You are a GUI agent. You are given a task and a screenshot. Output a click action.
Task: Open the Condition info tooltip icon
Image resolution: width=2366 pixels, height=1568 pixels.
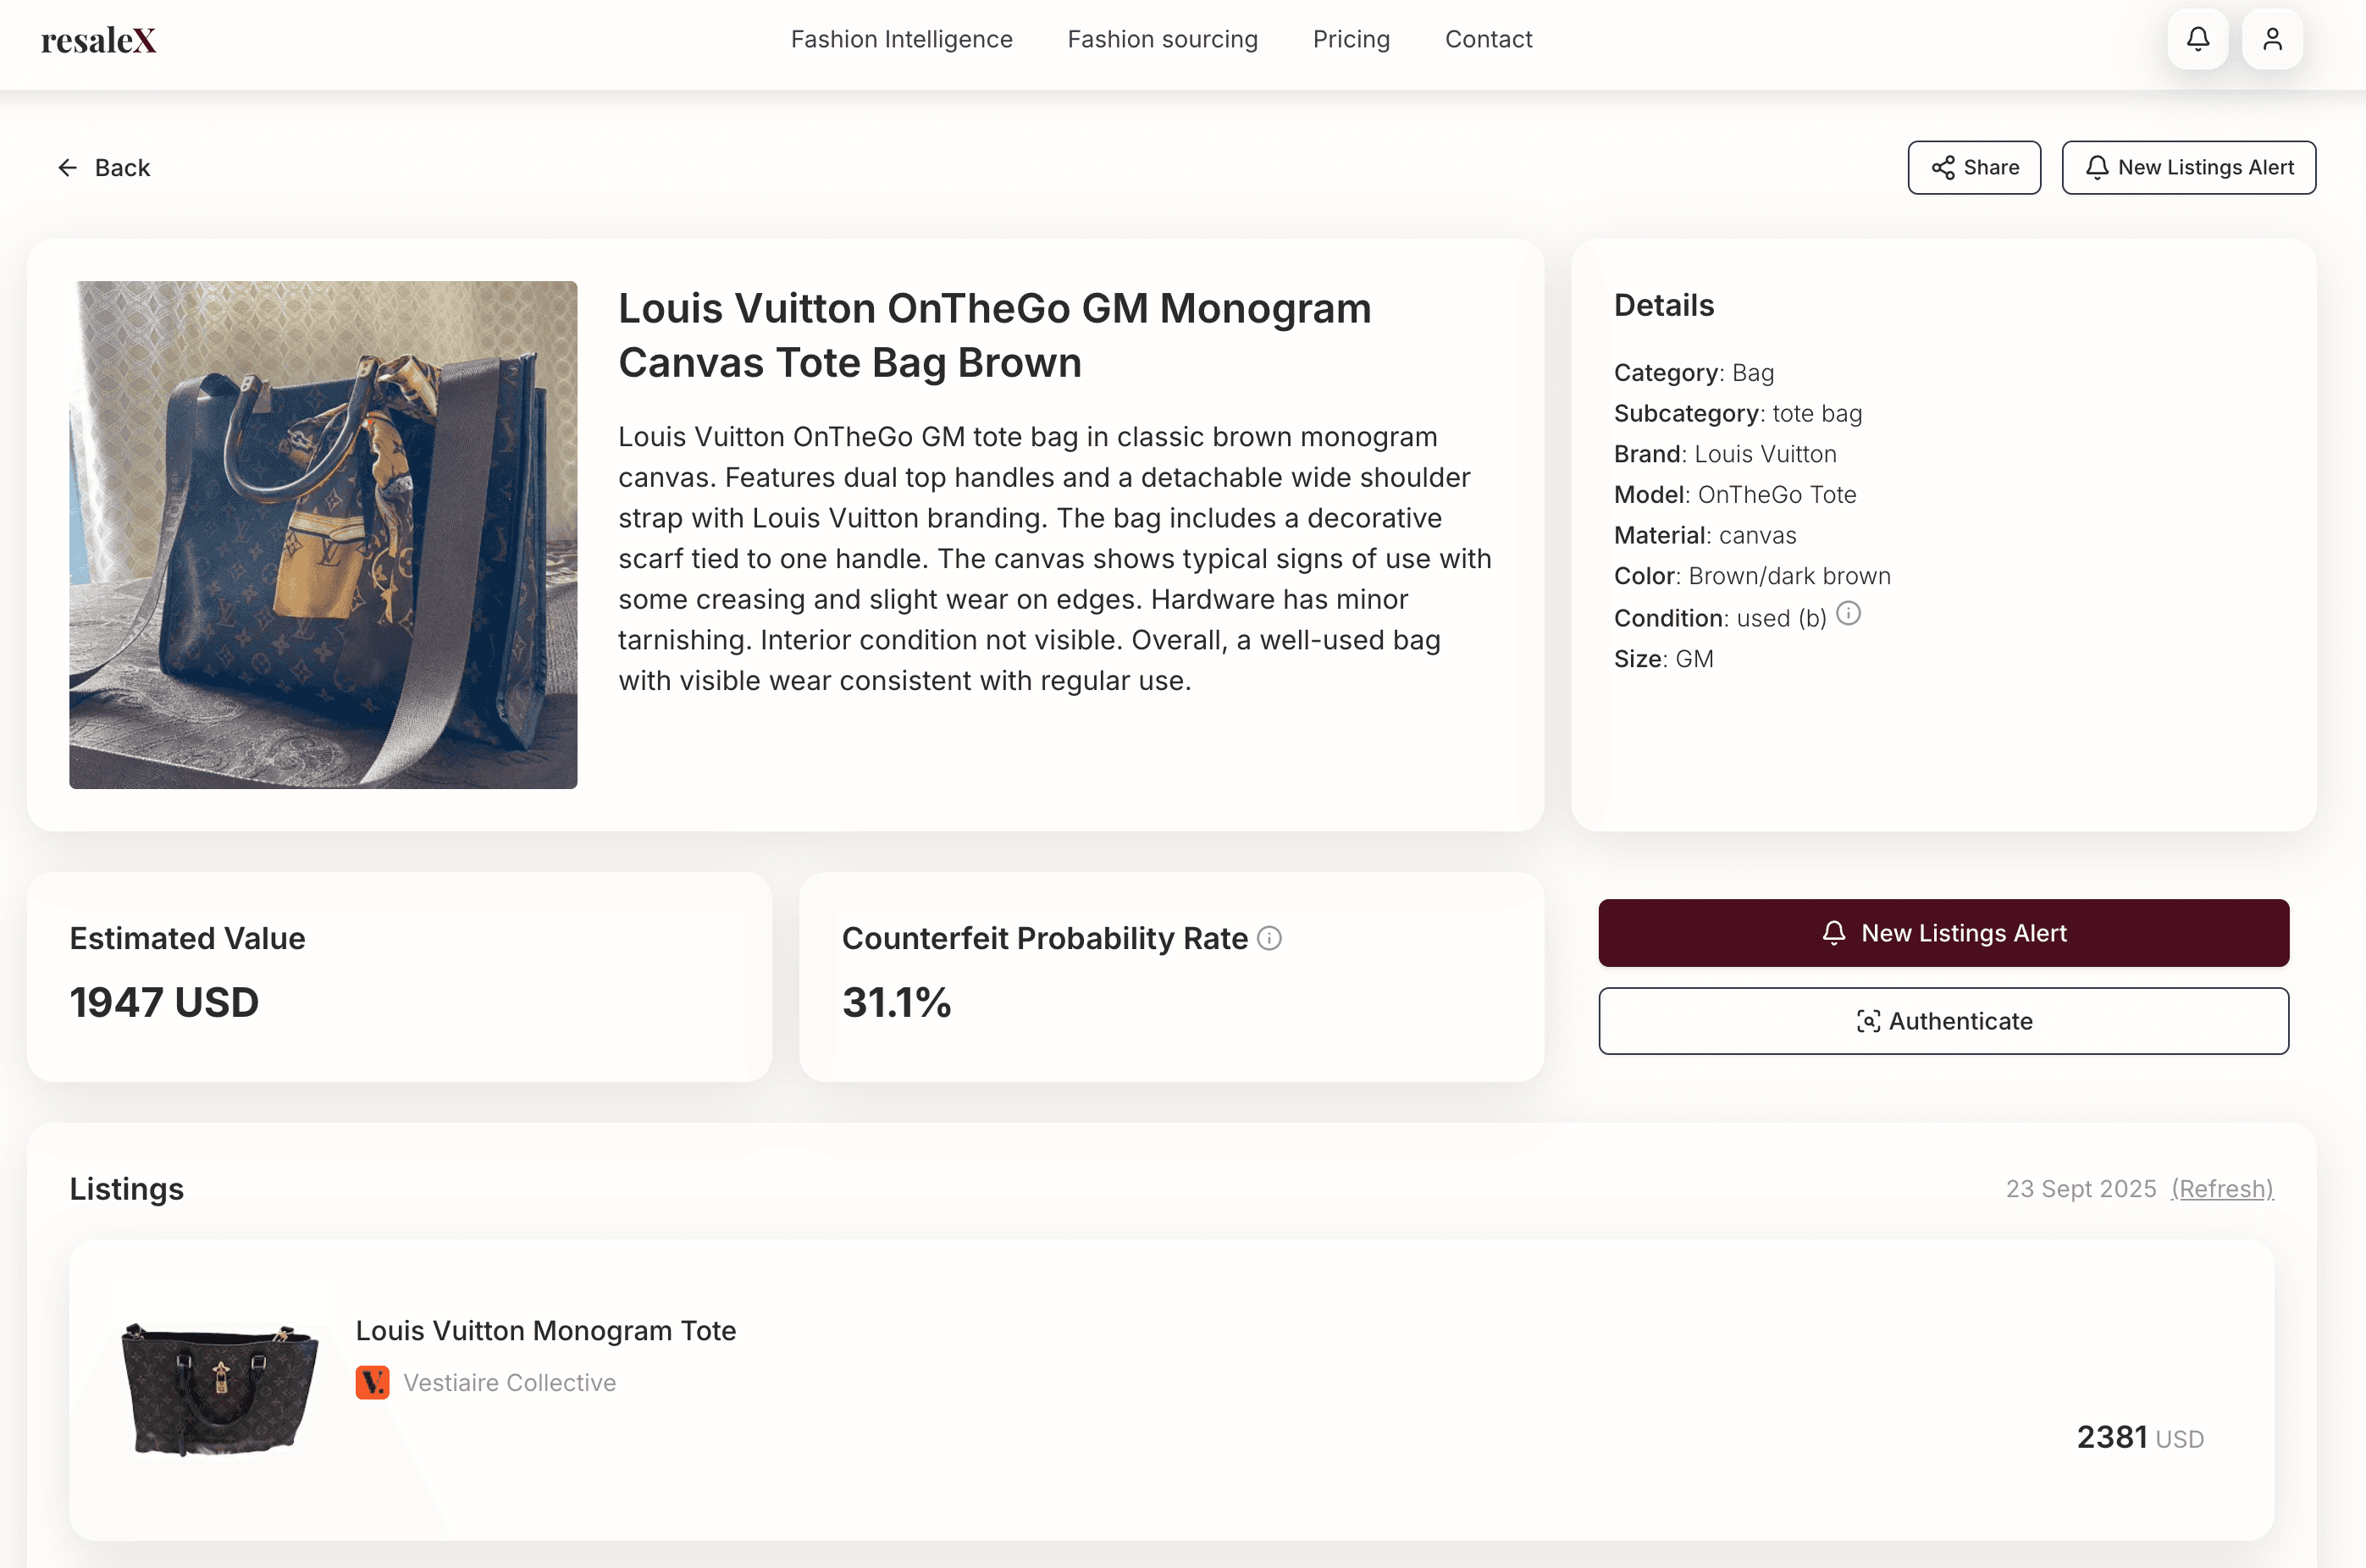[1849, 615]
